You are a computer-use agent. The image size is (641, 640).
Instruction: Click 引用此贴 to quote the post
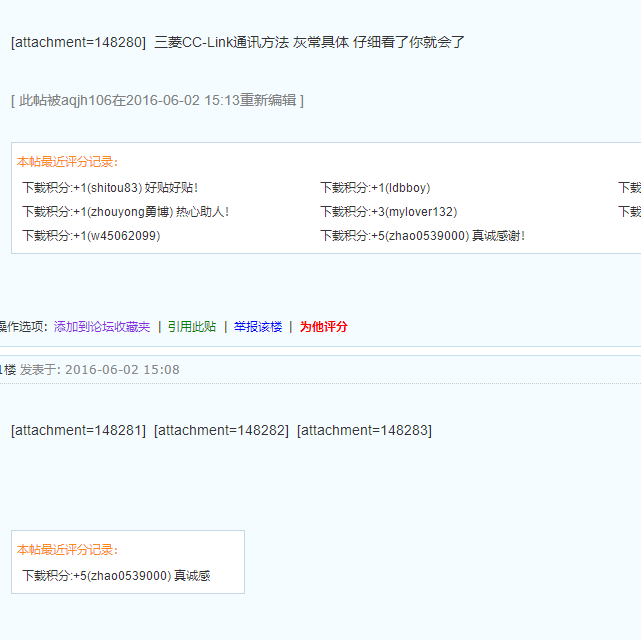pos(191,327)
